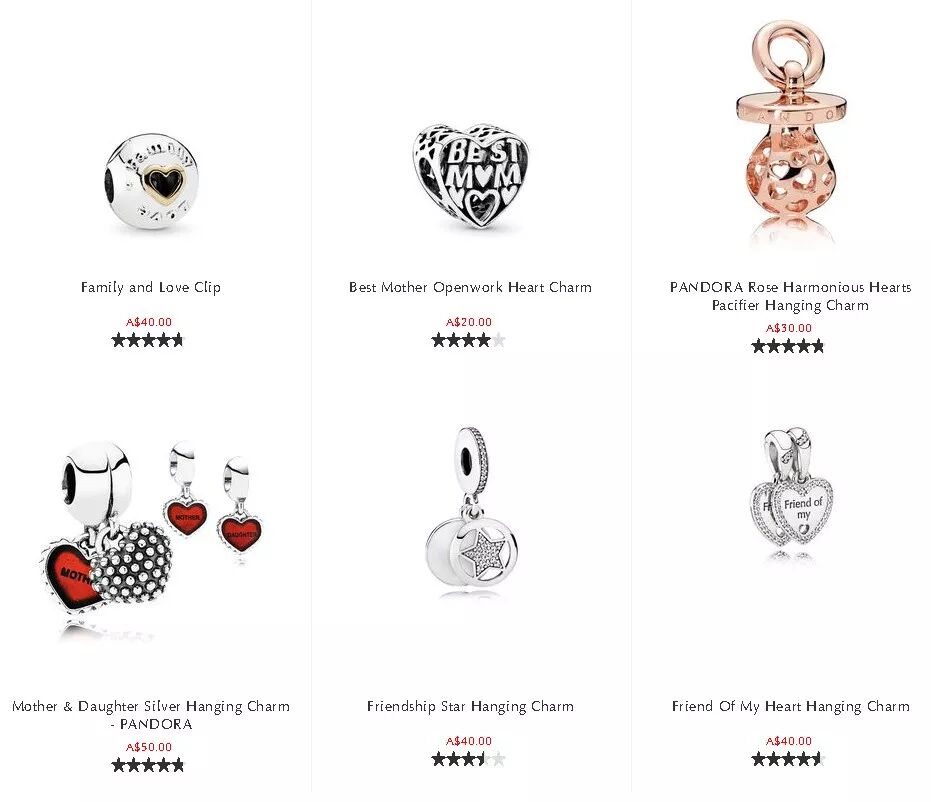Click star rating under Family and Love Clip
The width and height of the screenshot is (931, 802).
(148, 340)
